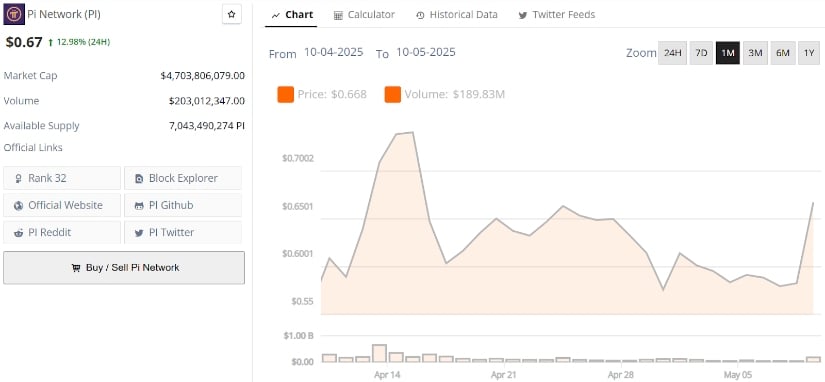Click Buy / Sell Pi Network button

(x=124, y=268)
